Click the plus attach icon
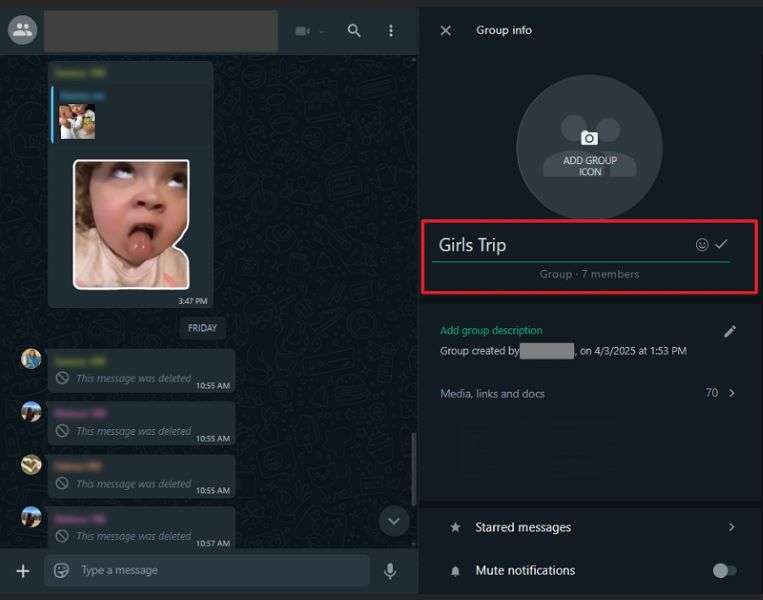Viewport: 763px width, 600px height. pos(23,571)
